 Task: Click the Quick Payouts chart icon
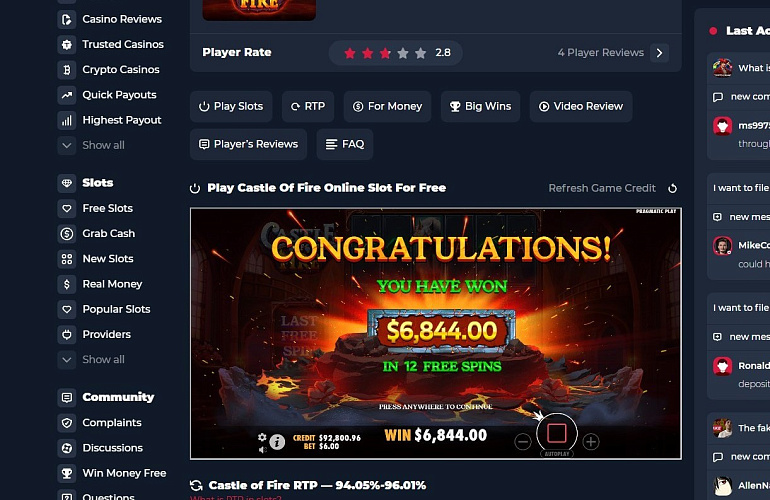coord(67,95)
